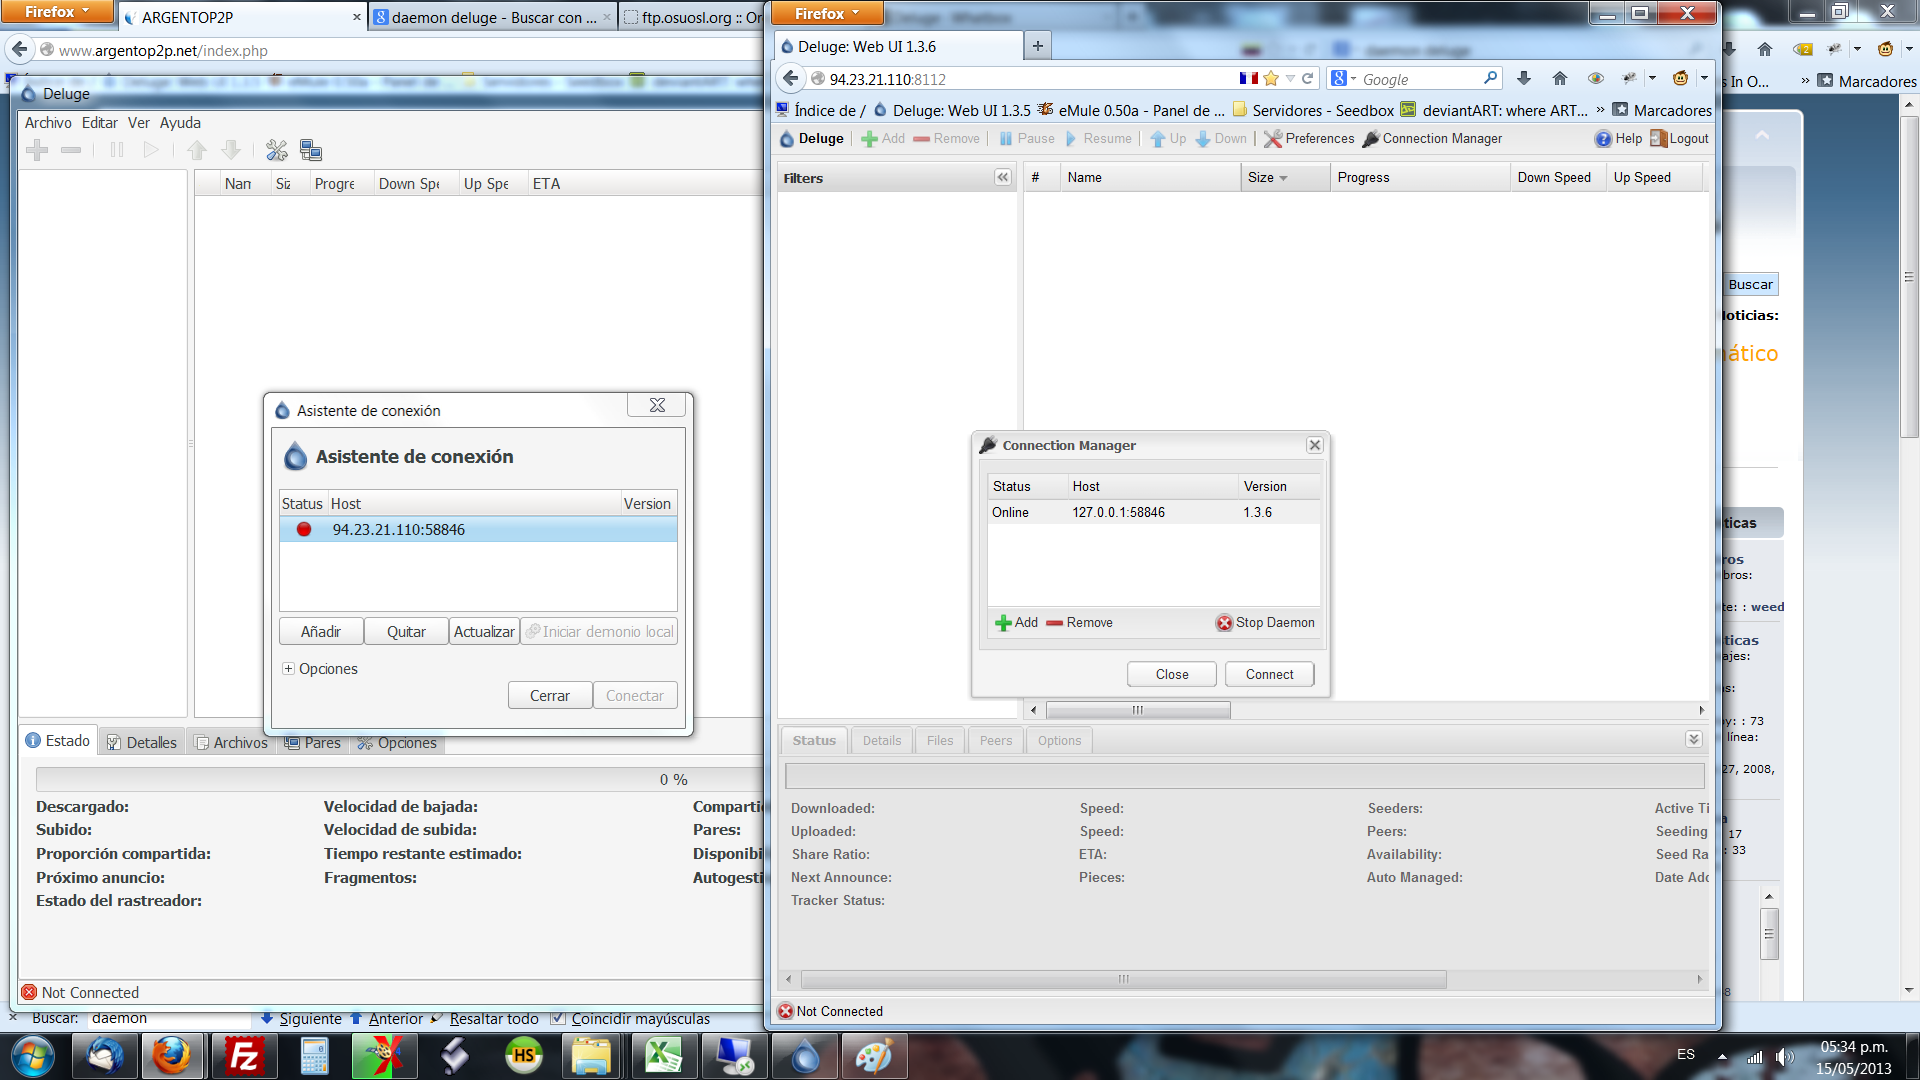
Task: Click the Progress column header in Web UI
Action: point(1420,177)
